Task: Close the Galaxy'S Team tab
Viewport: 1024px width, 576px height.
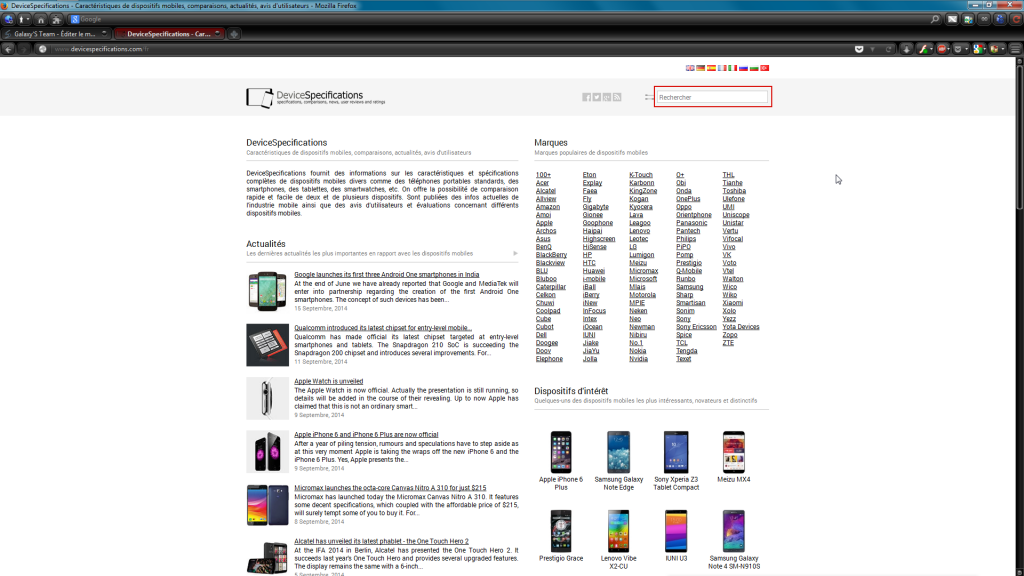Action: (x=104, y=33)
